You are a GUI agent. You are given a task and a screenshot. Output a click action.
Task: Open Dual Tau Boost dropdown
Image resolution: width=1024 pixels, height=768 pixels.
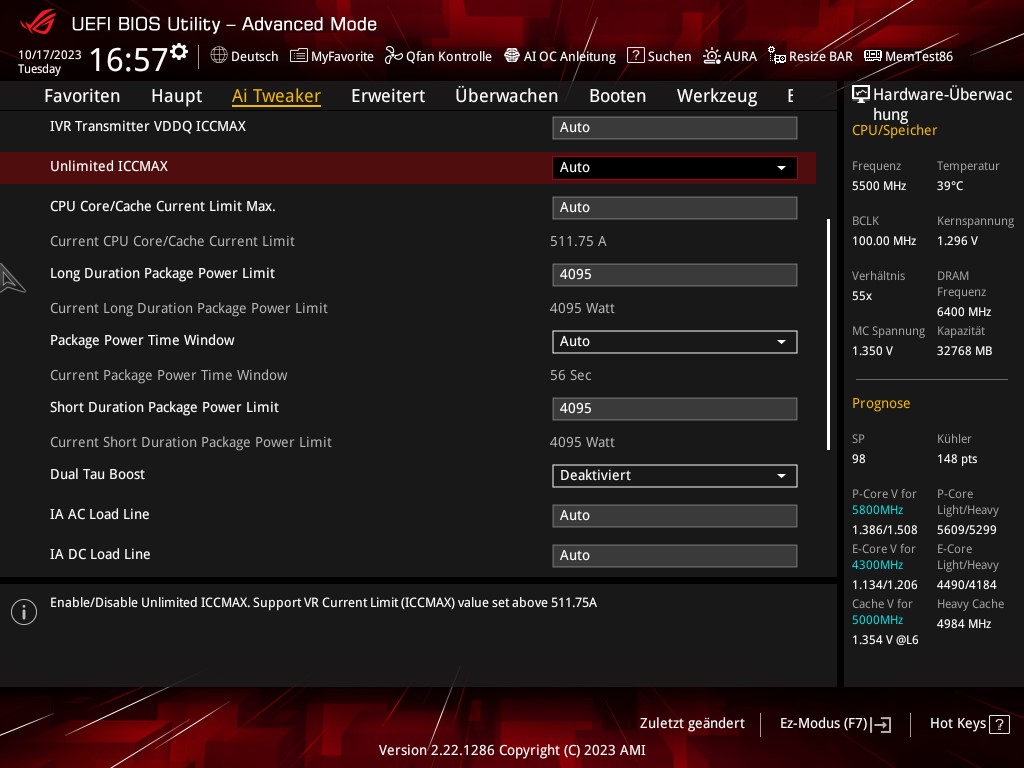674,475
